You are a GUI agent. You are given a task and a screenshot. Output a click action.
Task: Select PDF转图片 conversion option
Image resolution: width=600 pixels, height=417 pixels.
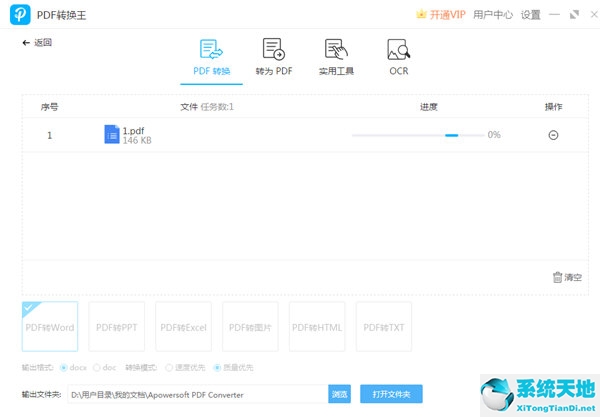pyautogui.click(x=250, y=326)
